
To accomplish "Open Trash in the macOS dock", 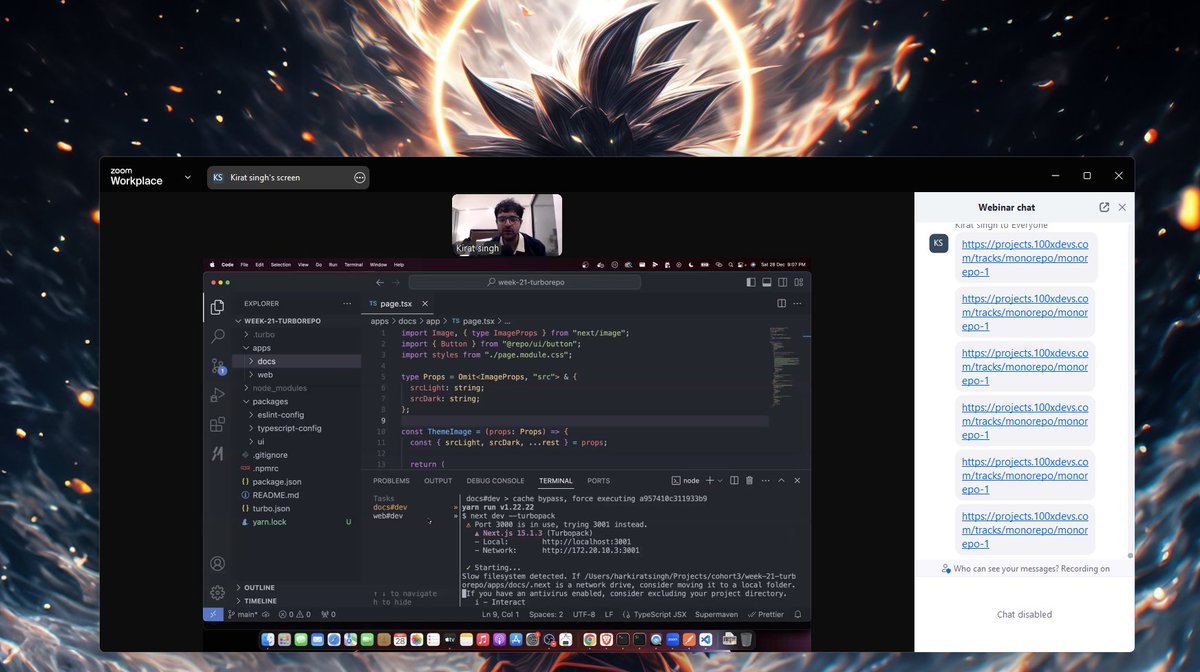I will [747, 639].
